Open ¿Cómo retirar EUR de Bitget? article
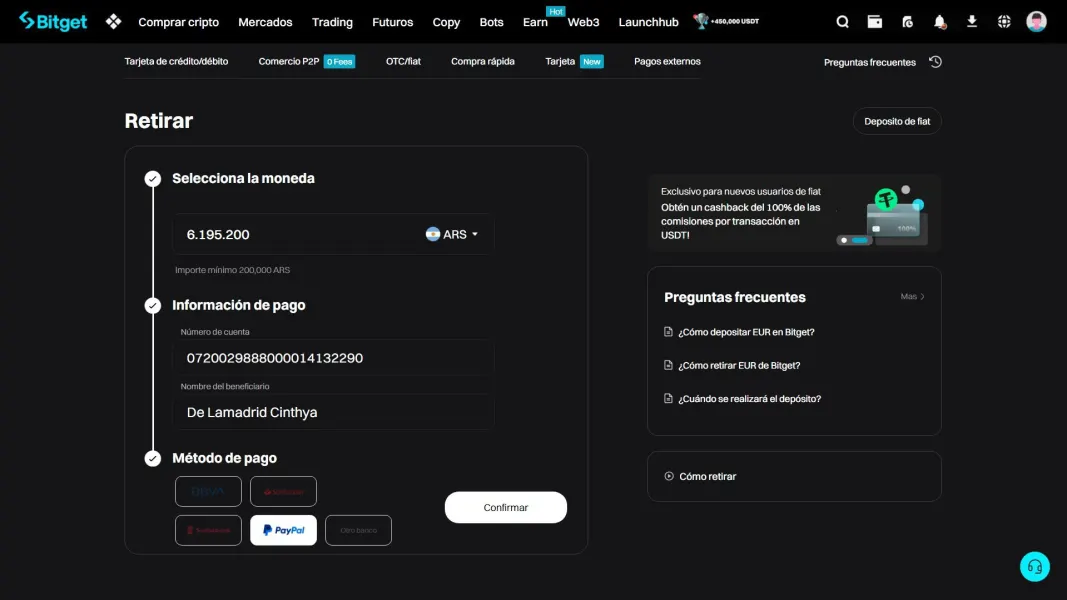The height and width of the screenshot is (600, 1067). (x=739, y=365)
